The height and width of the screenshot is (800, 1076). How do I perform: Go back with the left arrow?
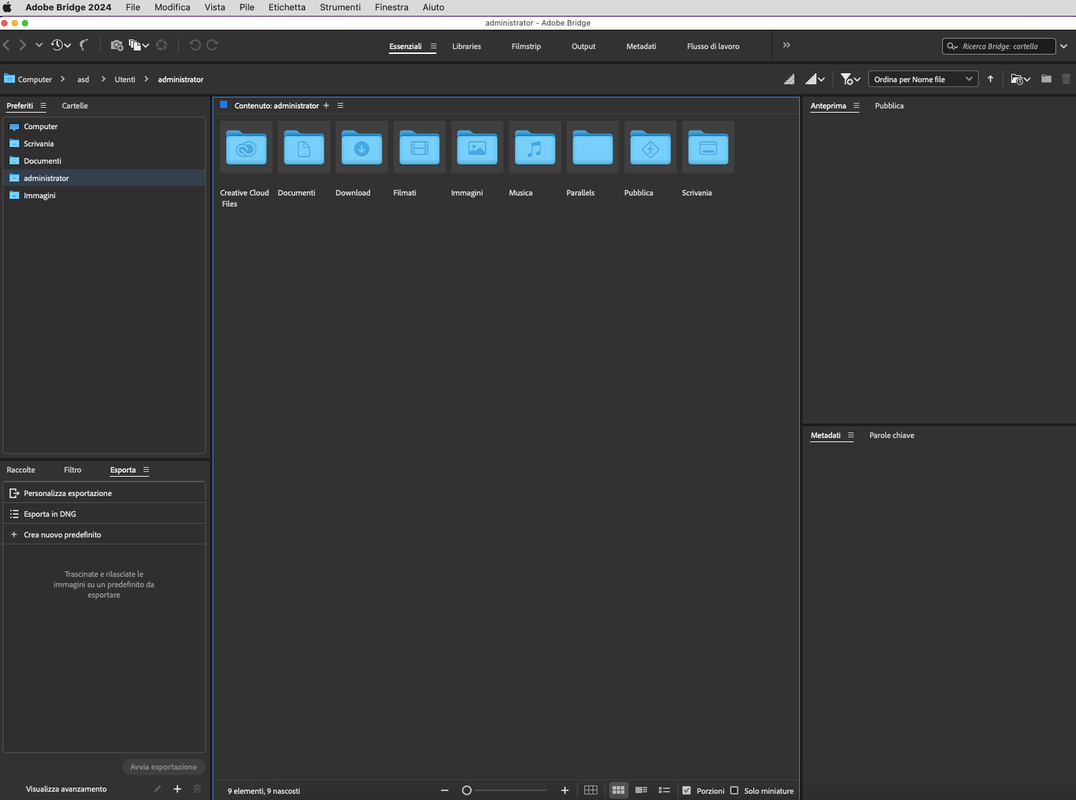[6, 45]
